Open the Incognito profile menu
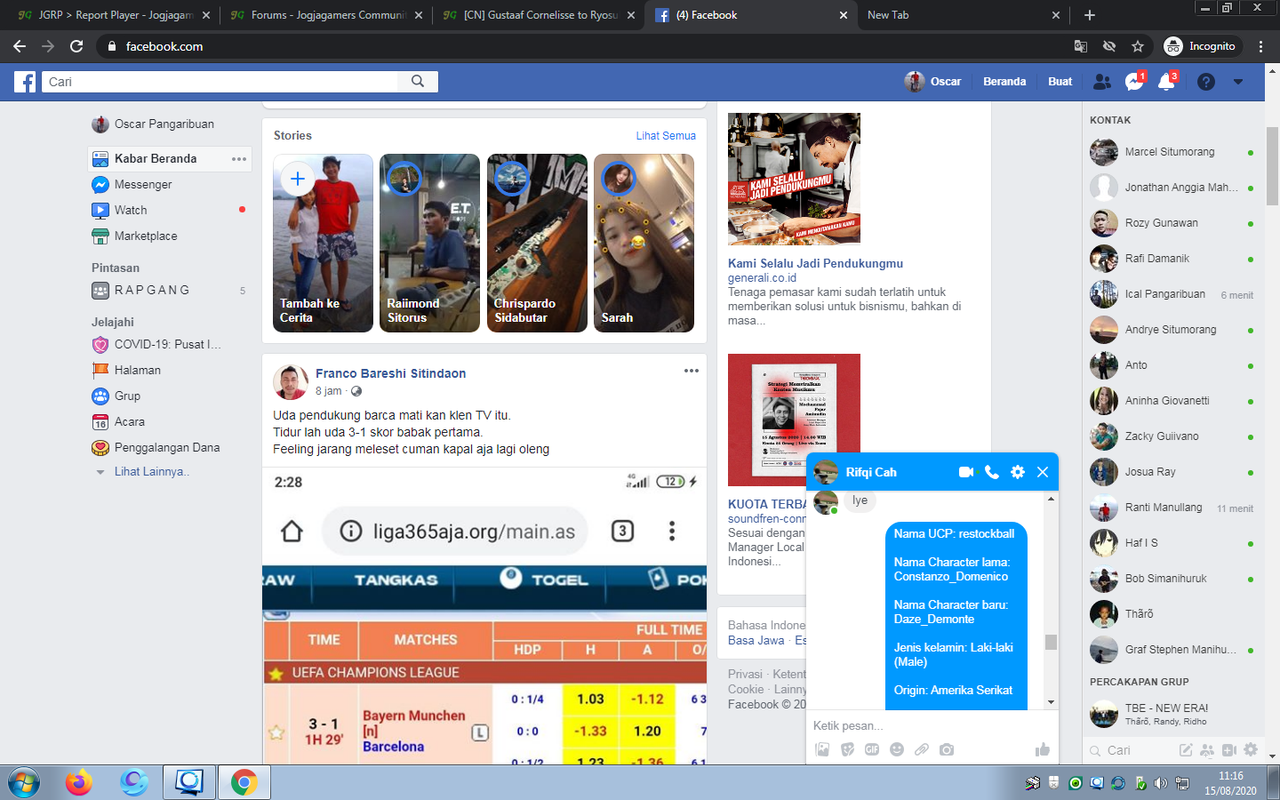Viewport: 1280px width, 800px height. click(1201, 46)
